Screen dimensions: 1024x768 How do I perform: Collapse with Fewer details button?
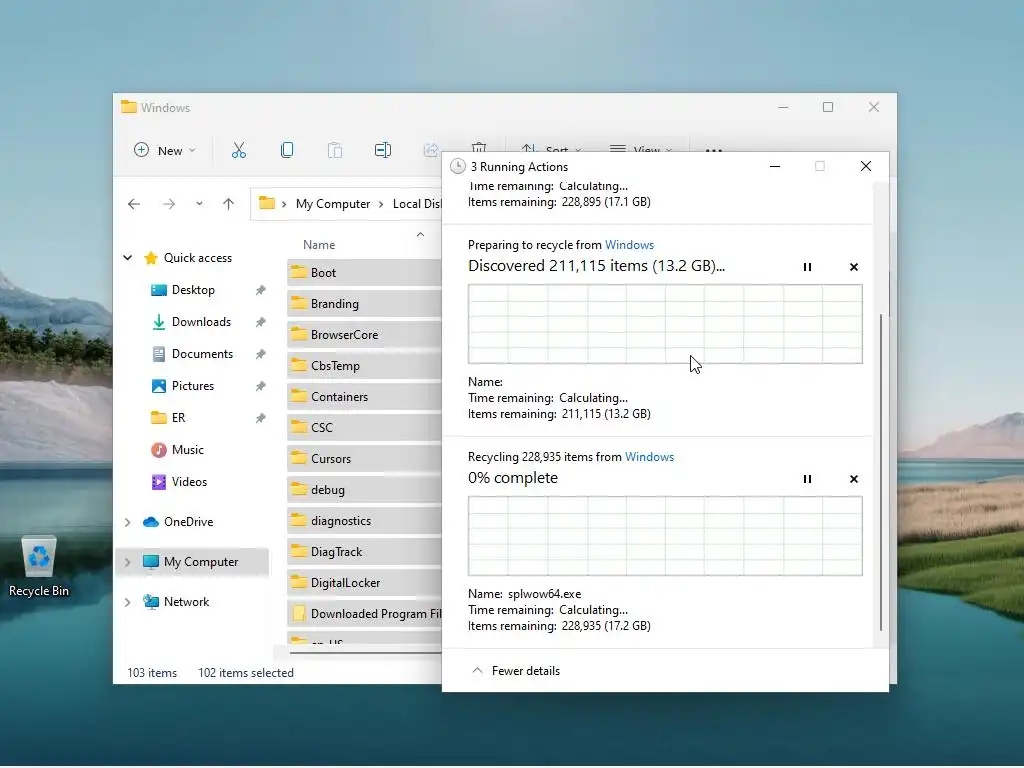click(x=516, y=671)
